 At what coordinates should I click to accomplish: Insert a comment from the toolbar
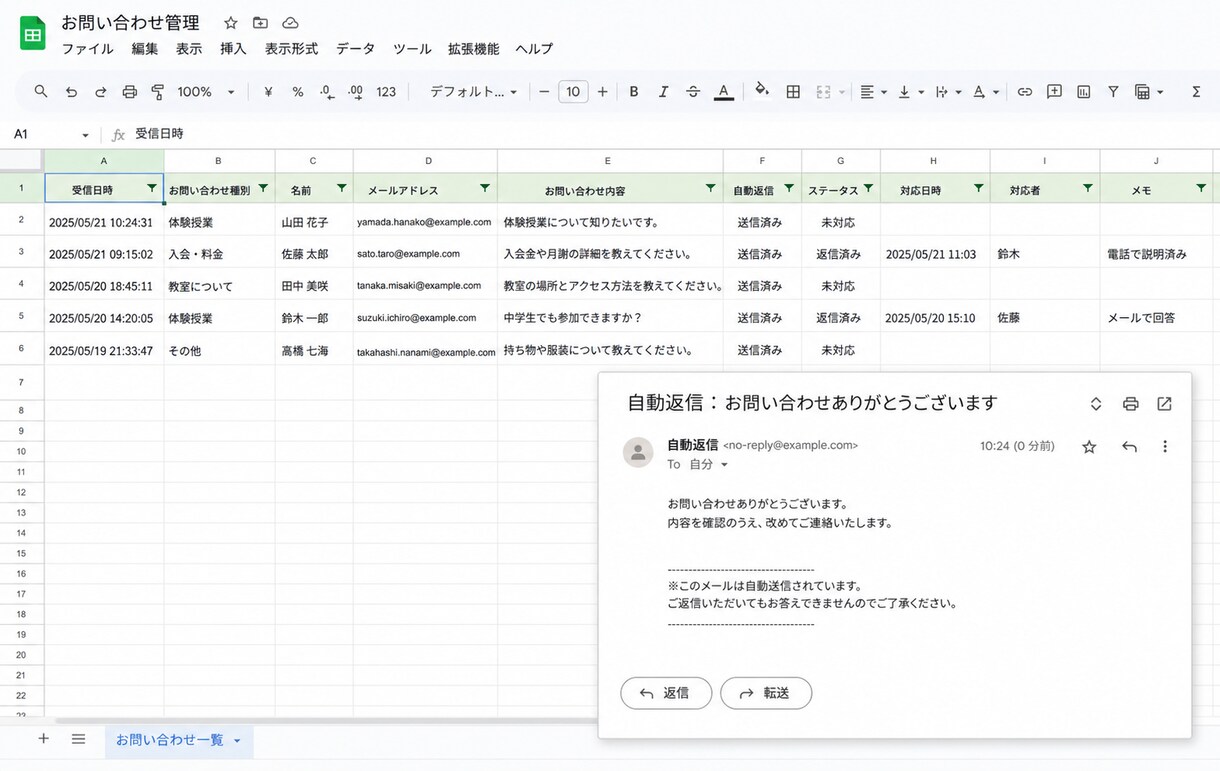coord(1054,91)
